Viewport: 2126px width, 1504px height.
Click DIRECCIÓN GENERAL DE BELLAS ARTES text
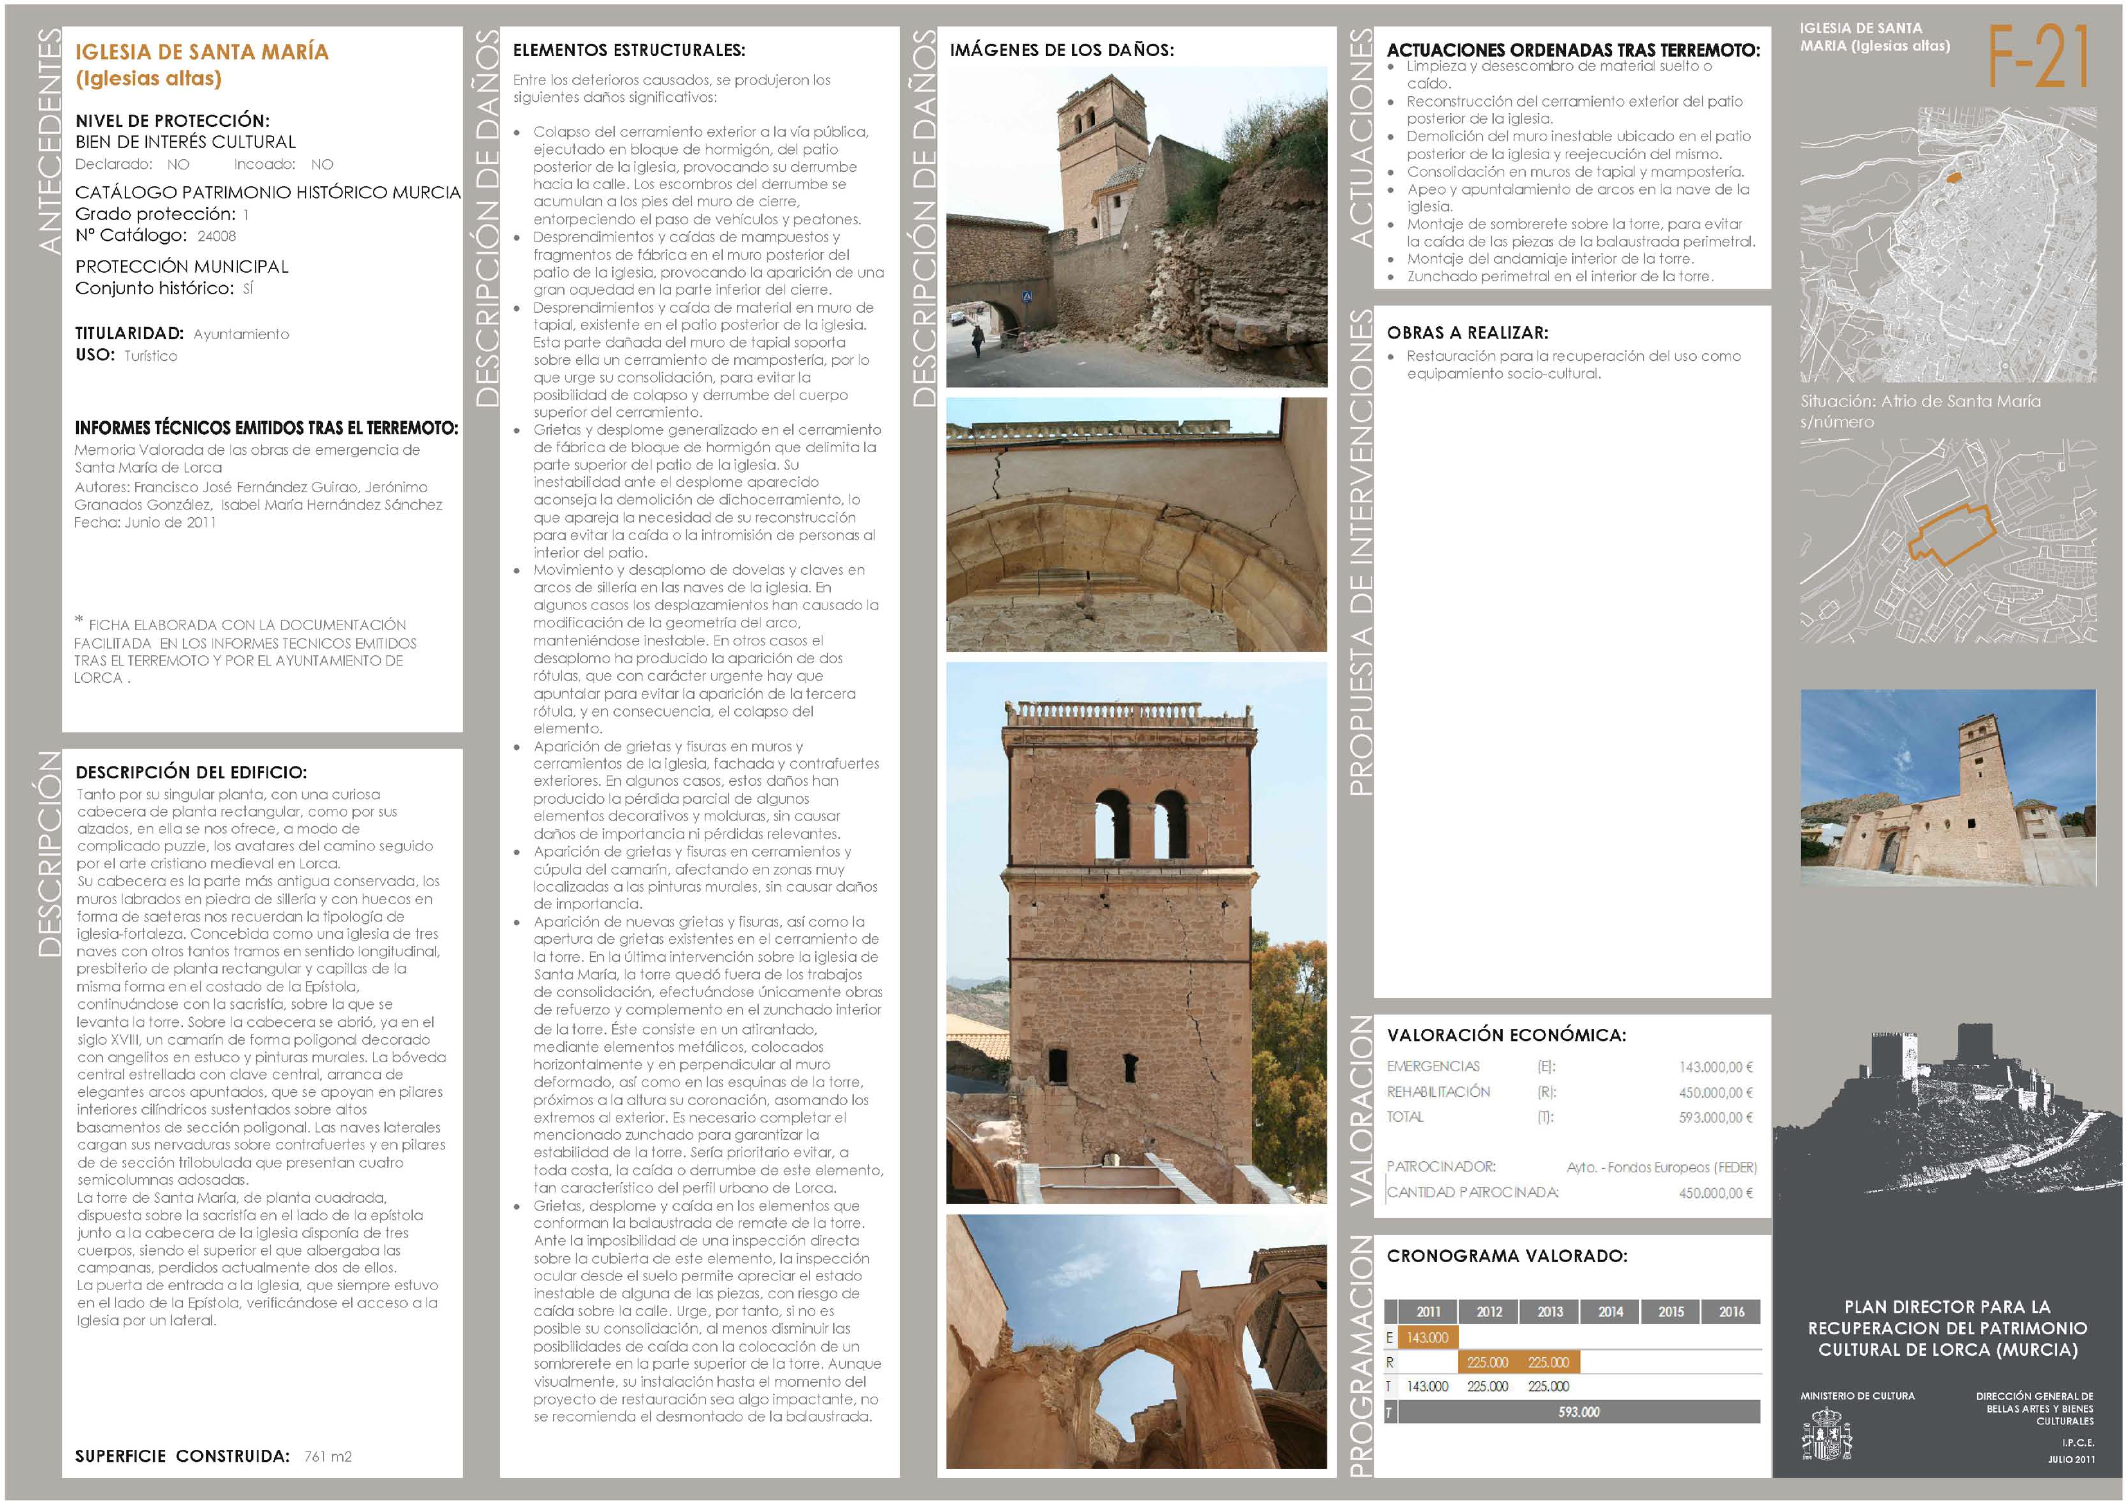(x=2035, y=1408)
